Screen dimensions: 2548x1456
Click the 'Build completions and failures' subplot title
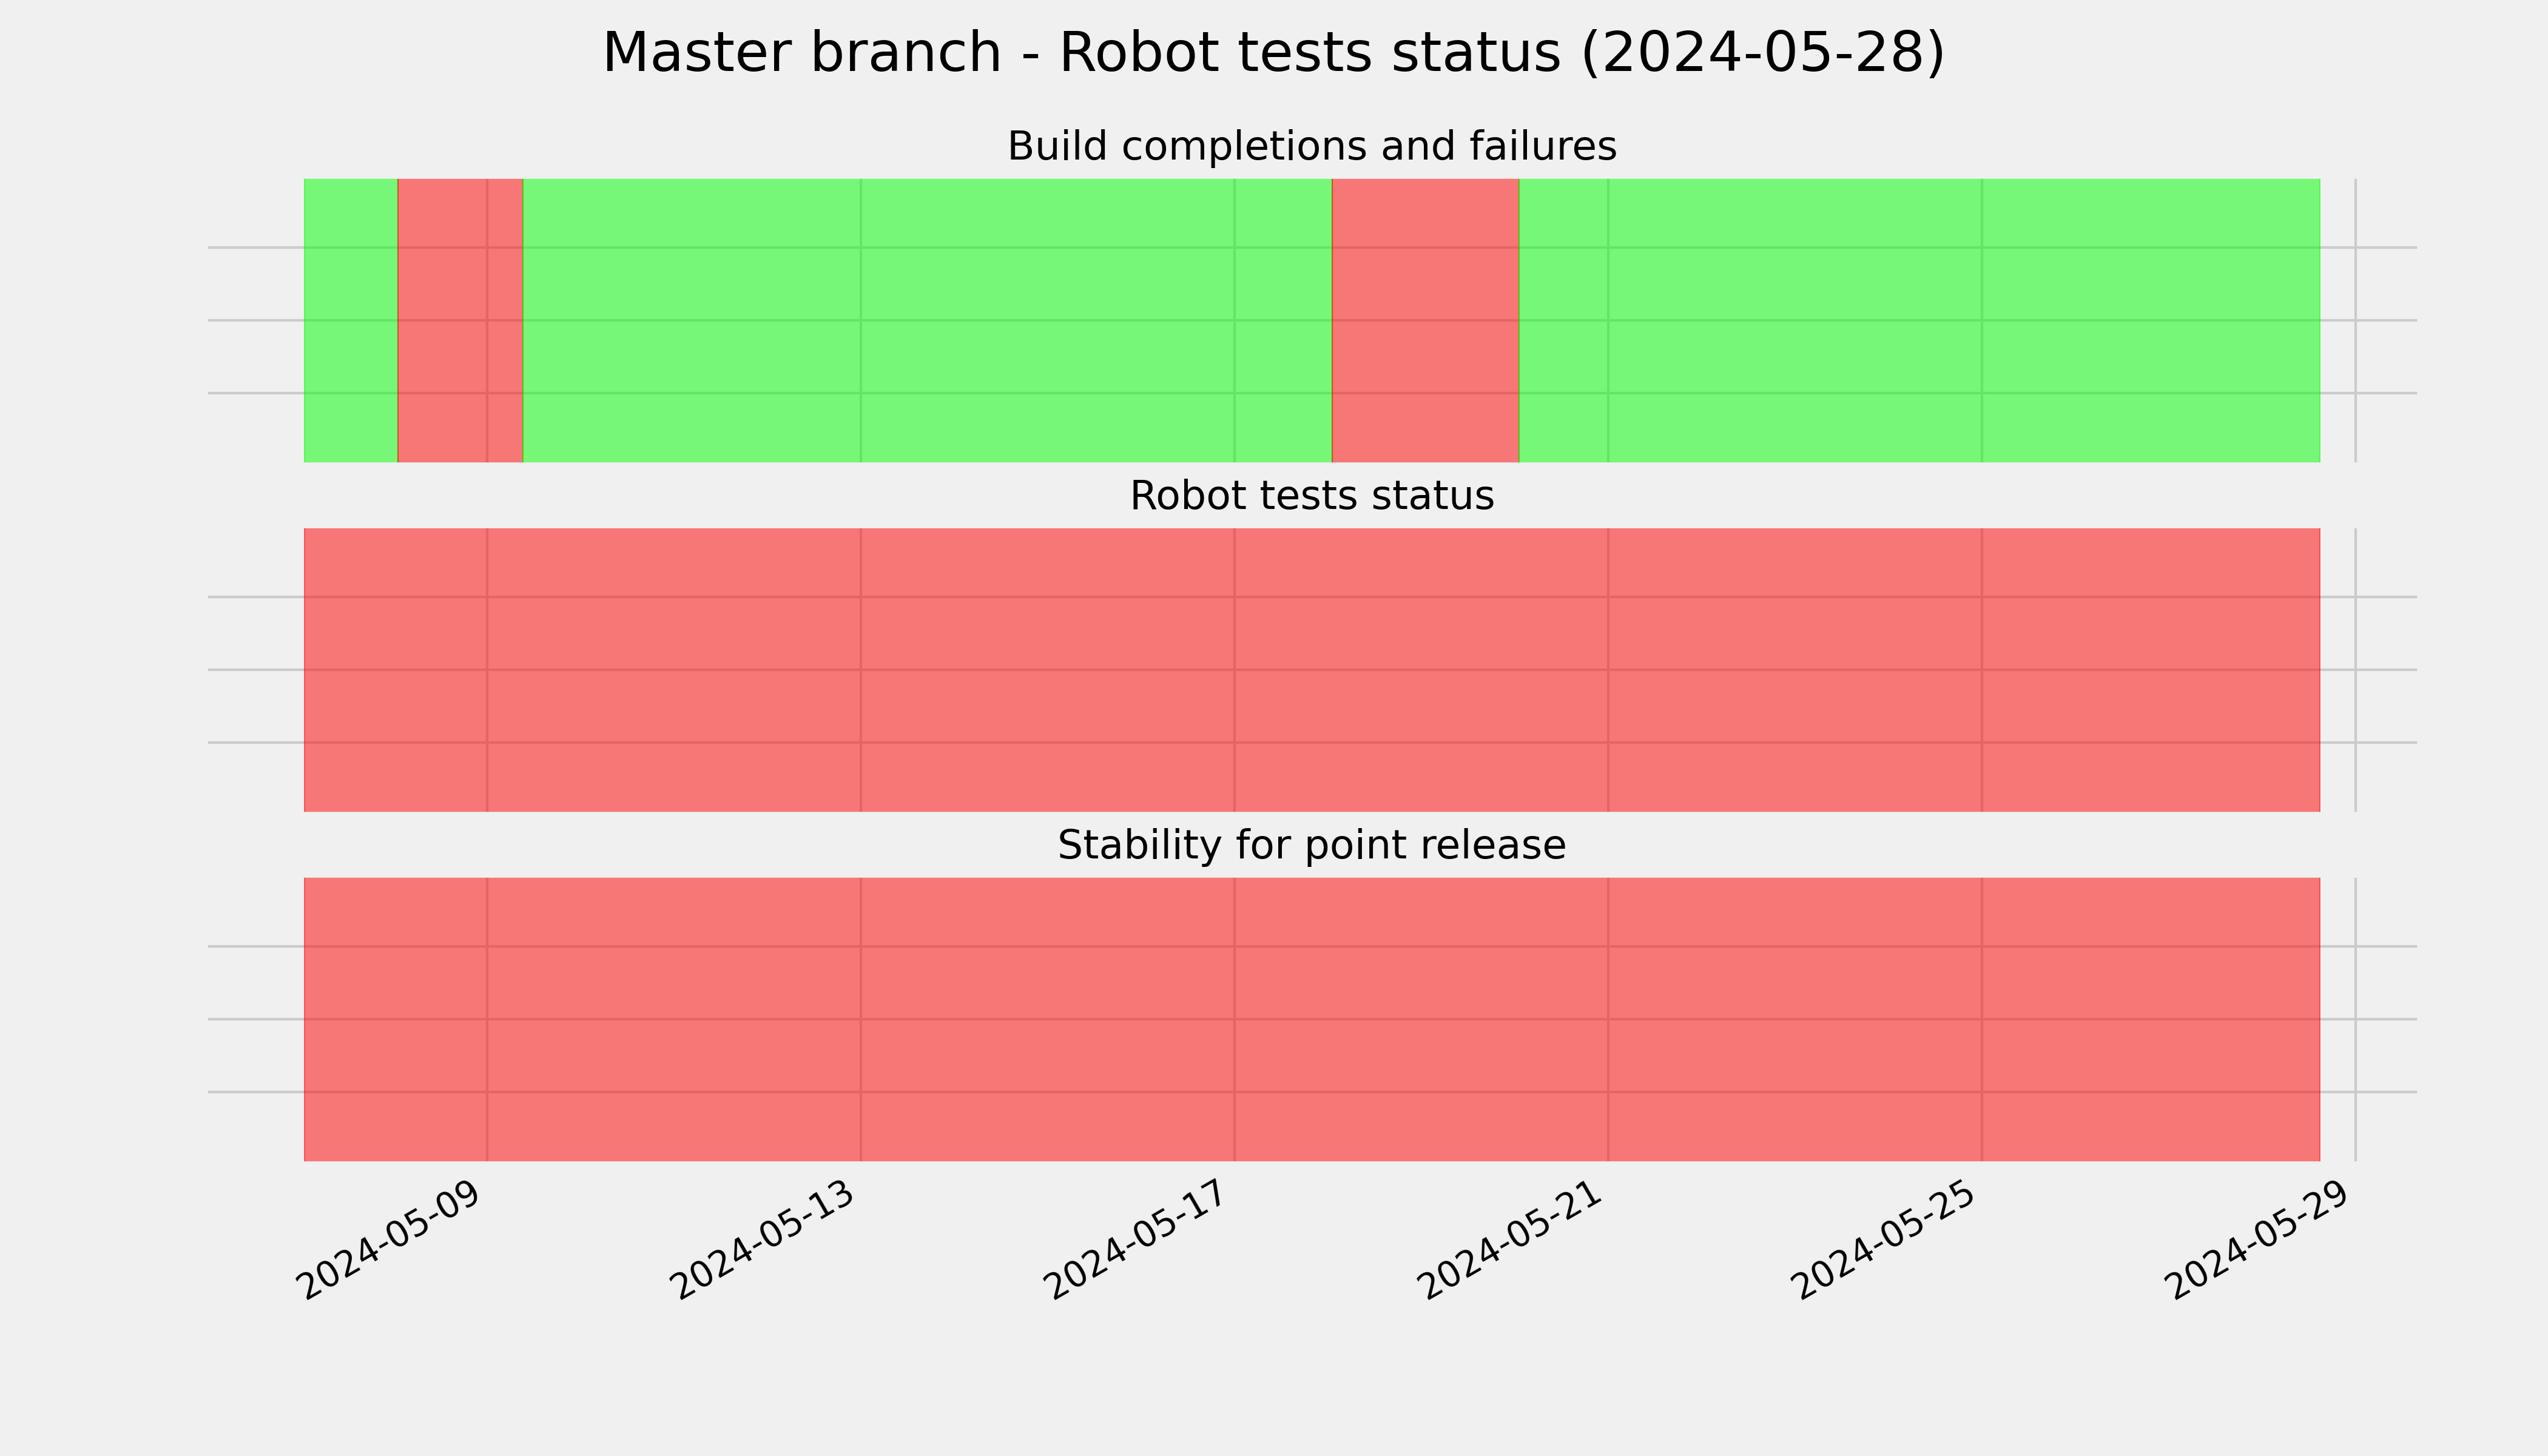[1311, 146]
